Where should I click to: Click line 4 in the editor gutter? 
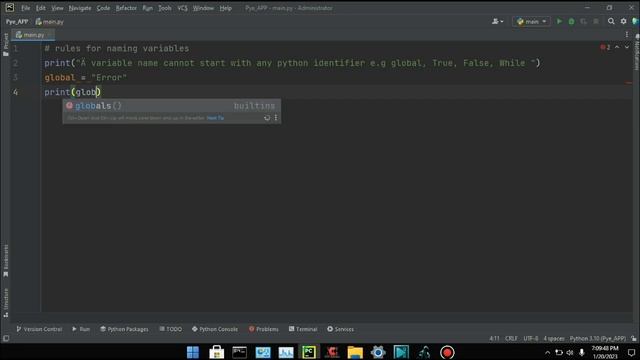16,92
